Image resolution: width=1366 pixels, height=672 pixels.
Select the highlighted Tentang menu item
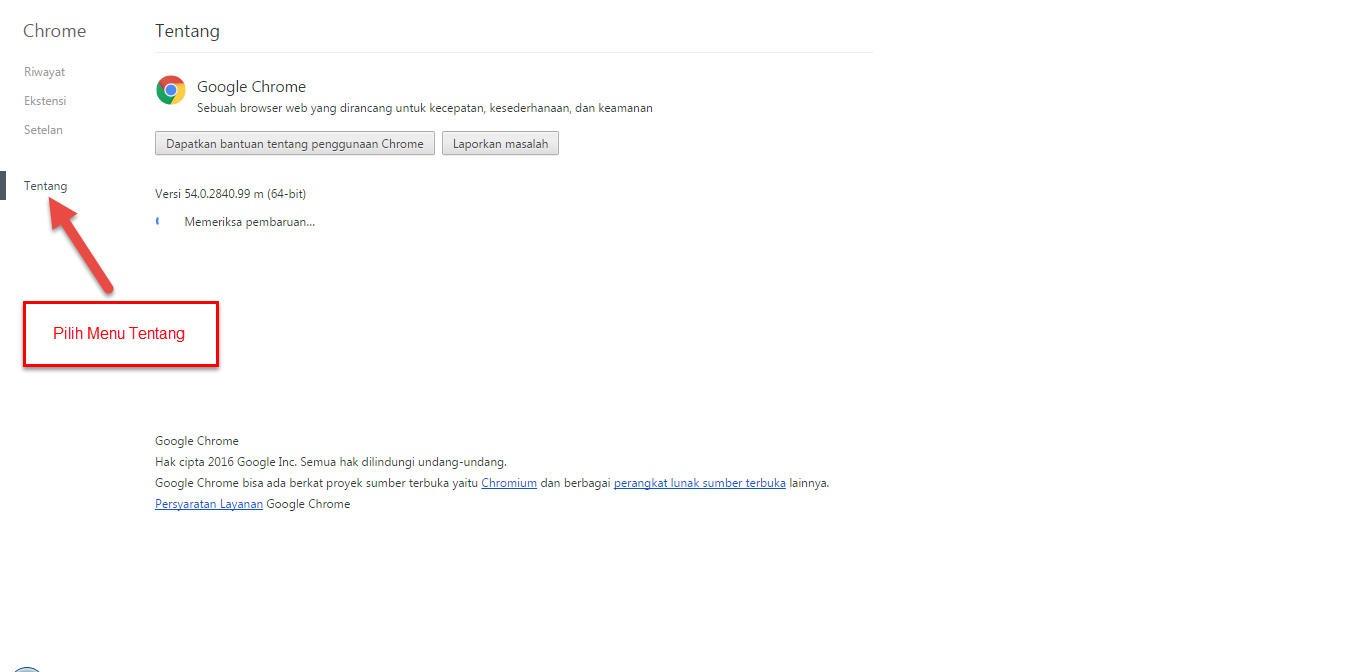pos(46,185)
